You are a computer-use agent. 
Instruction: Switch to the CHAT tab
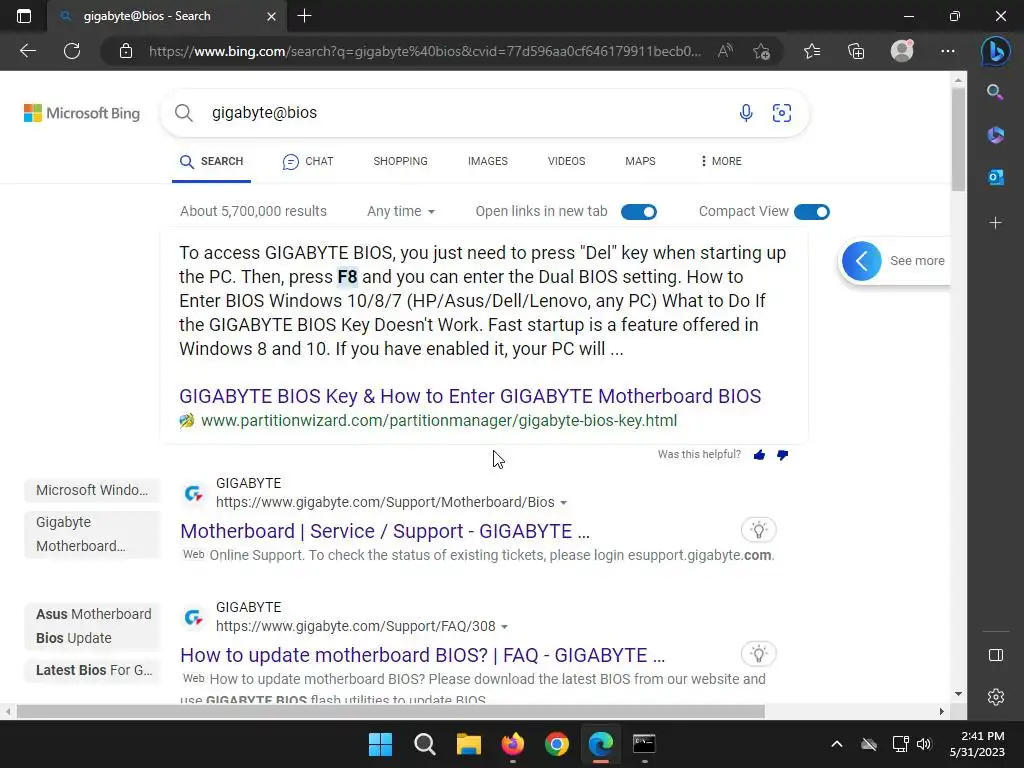coord(308,161)
